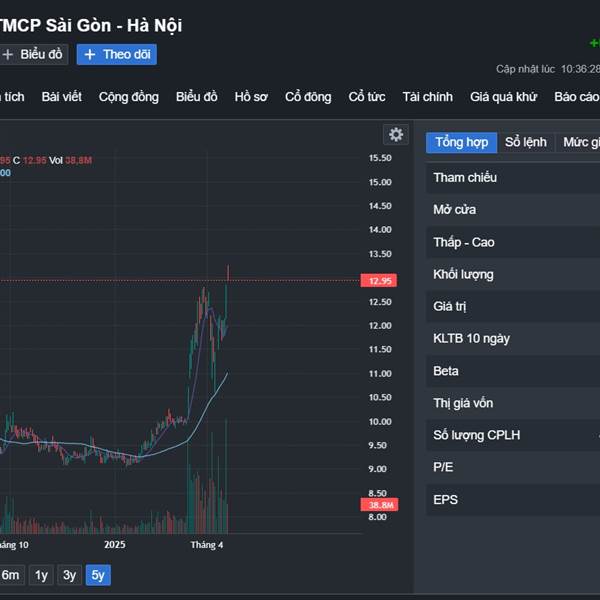
Task: Click the Tham chiếu row
Action: pos(513,178)
